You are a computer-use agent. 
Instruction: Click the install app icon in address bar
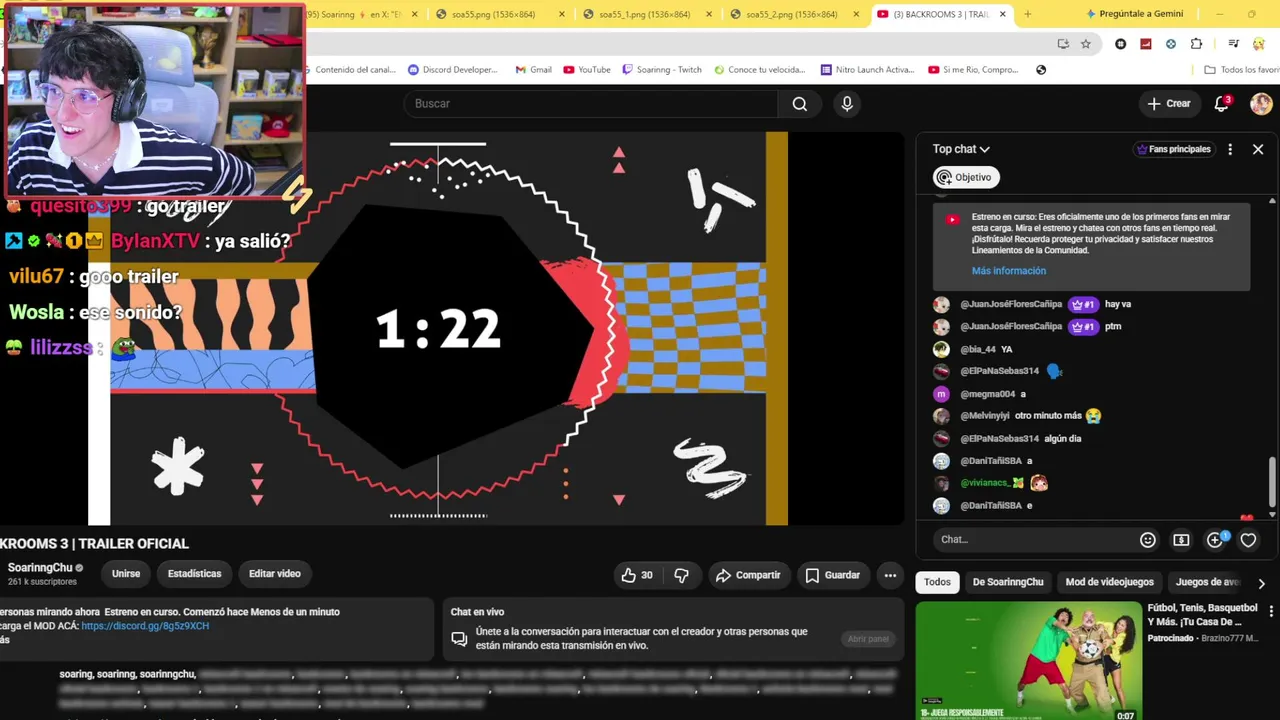point(1063,44)
